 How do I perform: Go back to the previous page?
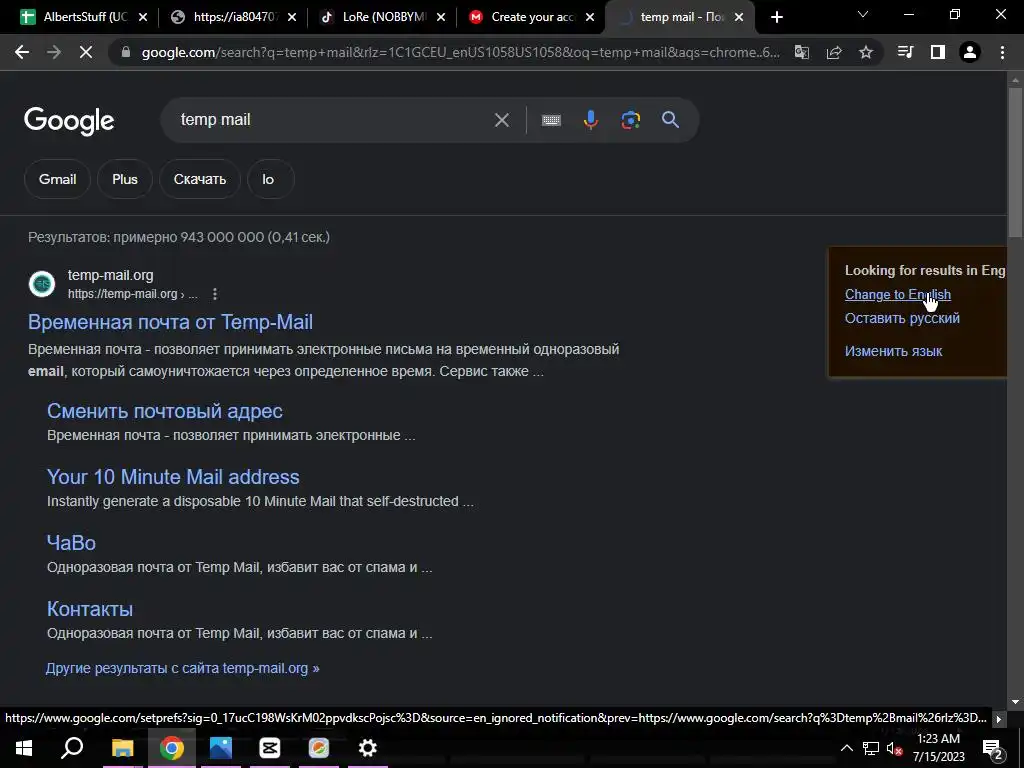22,52
